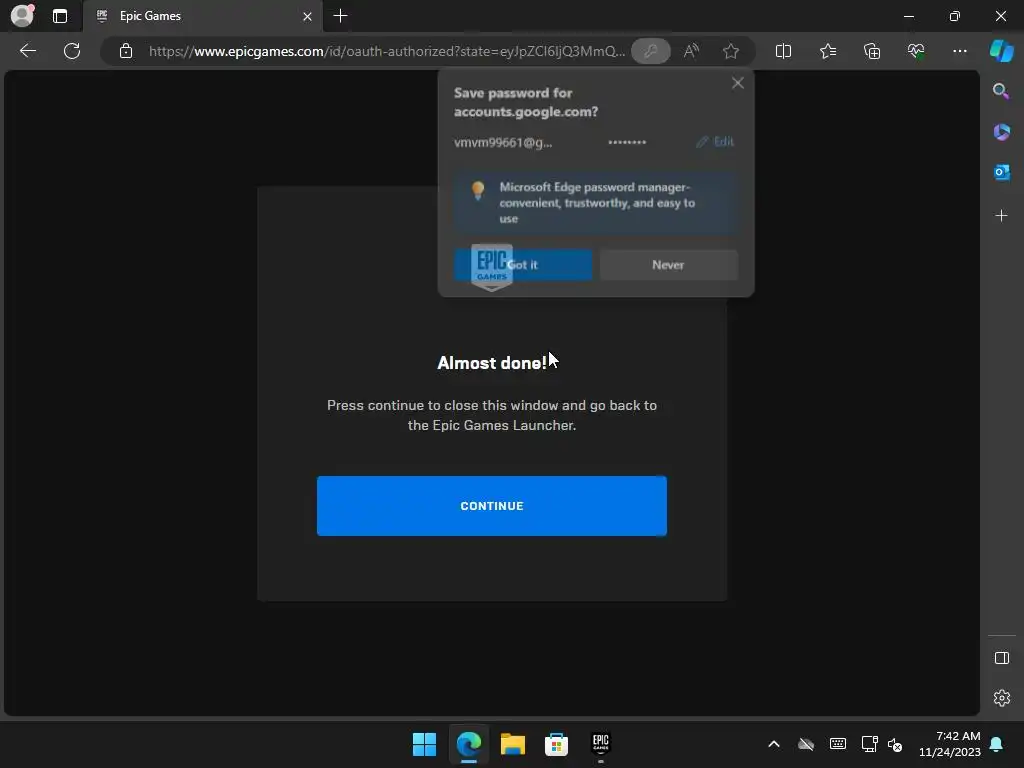Open network and volume quick settings
The width and height of the screenshot is (1024, 768).
(x=882, y=744)
